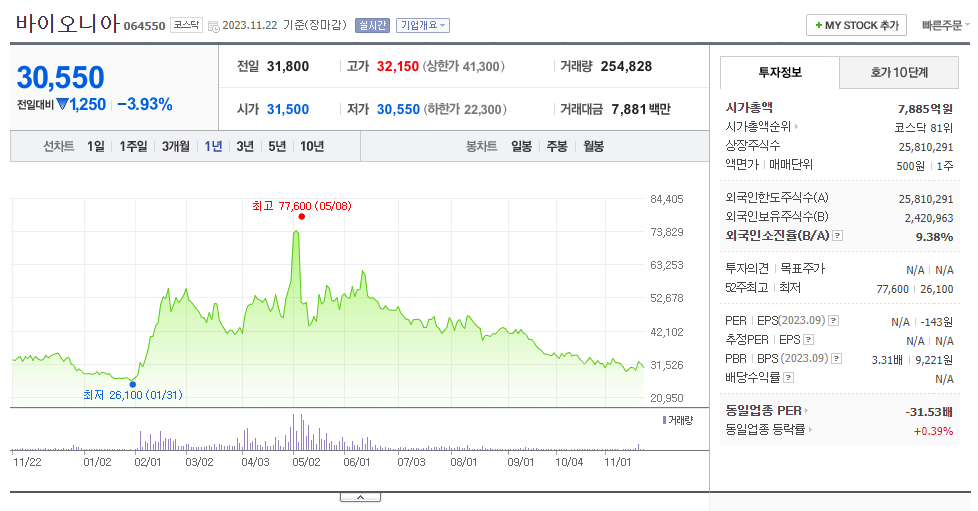The image size is (978, 511).
Task: Collapse the chart panel with up chevron
Action: click(361, 497)
